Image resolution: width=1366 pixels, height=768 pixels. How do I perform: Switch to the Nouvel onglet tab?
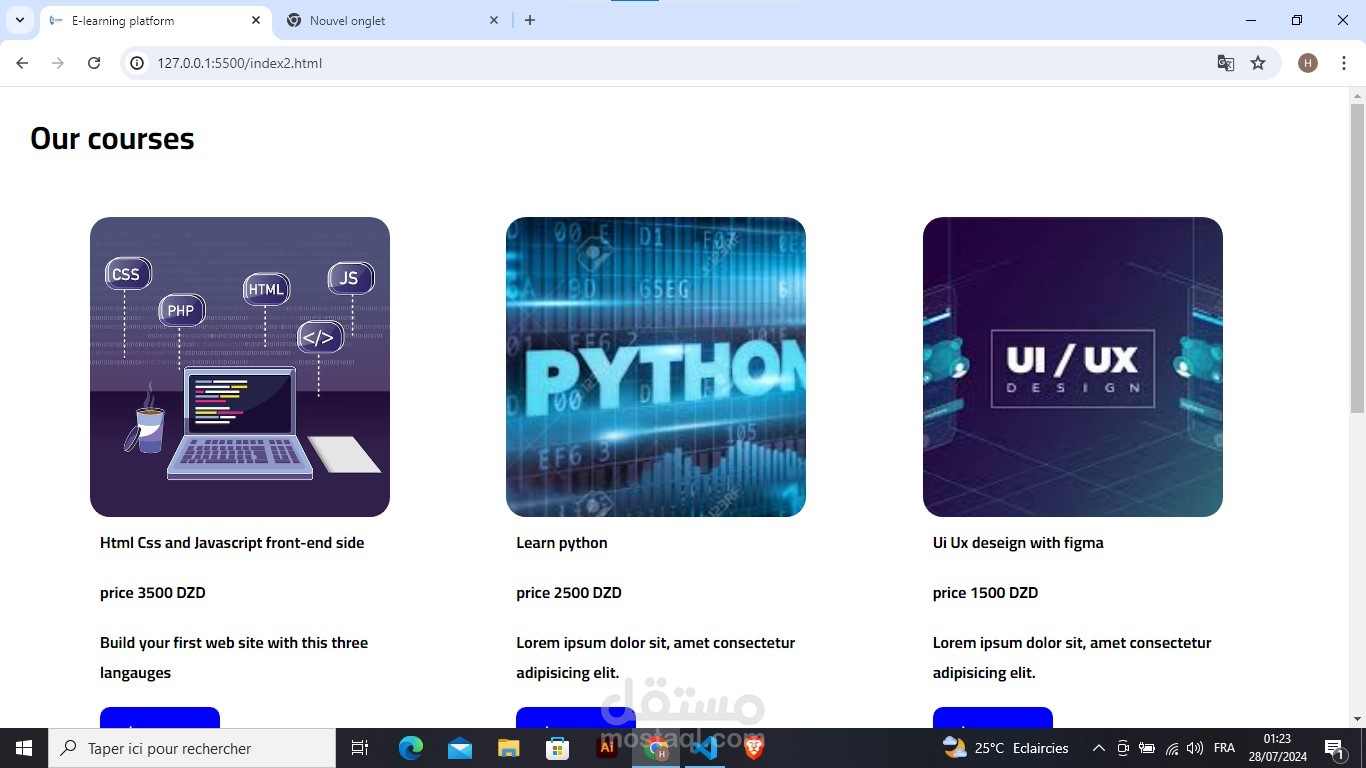(x=392, y=21)
